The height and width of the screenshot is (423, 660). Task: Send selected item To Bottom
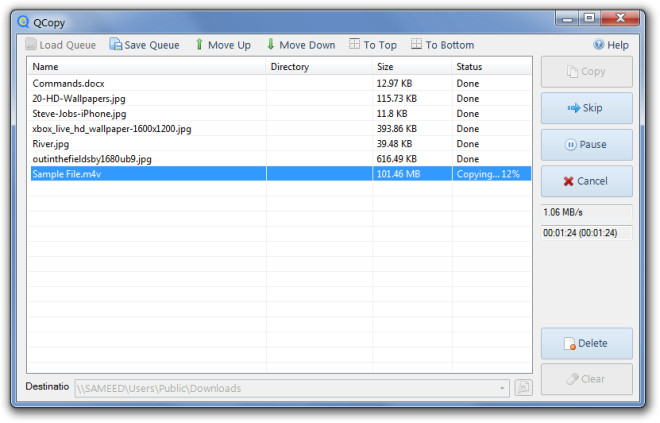[443, 45]
